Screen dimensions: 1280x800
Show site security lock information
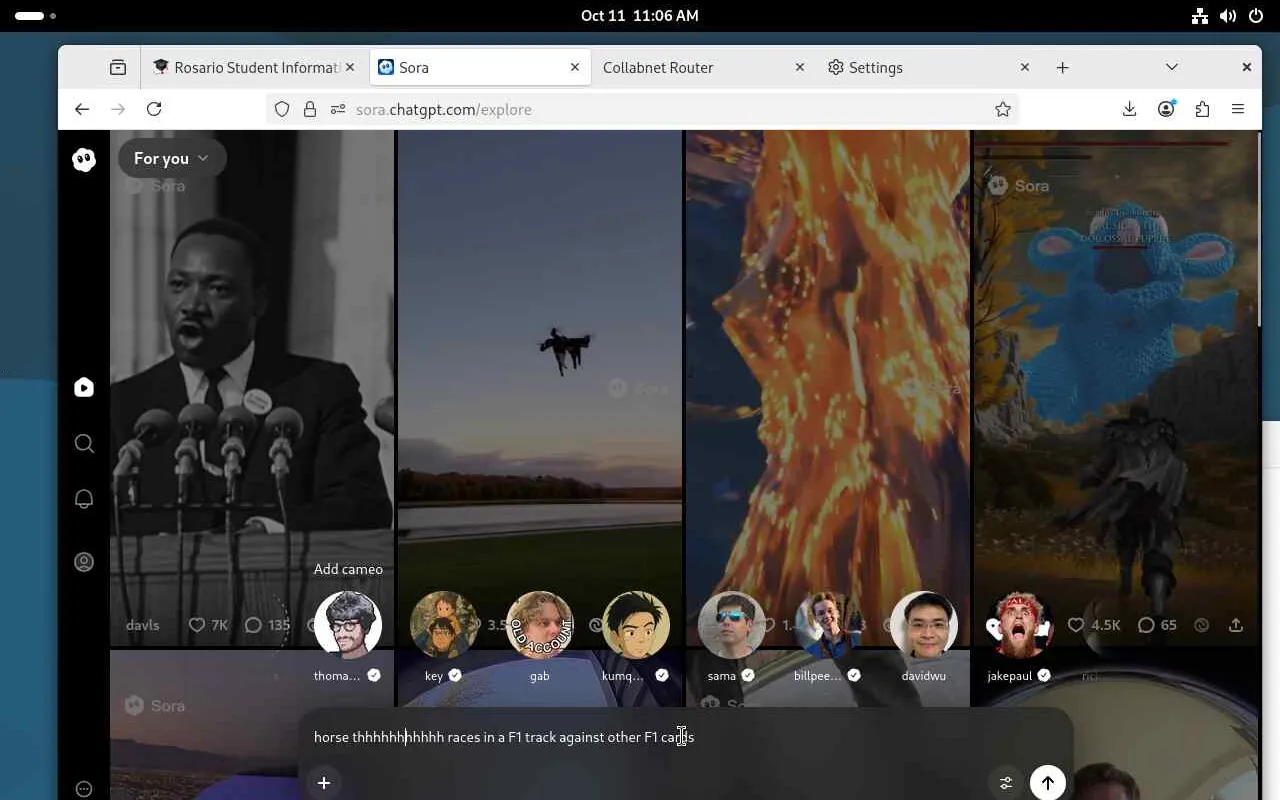tap(310, 109)
